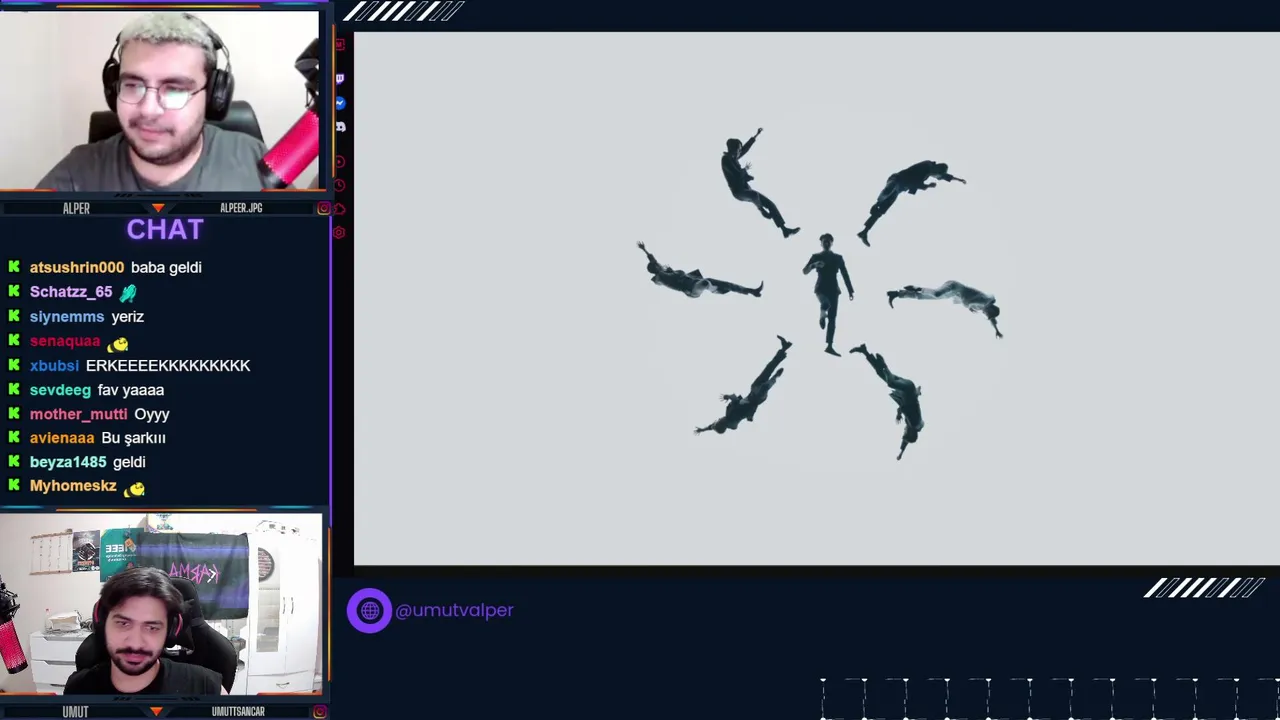Click username mother_mutti in chat
Image resolution: width=1280 pixels, height=720 pixels.
click(79, 414)
